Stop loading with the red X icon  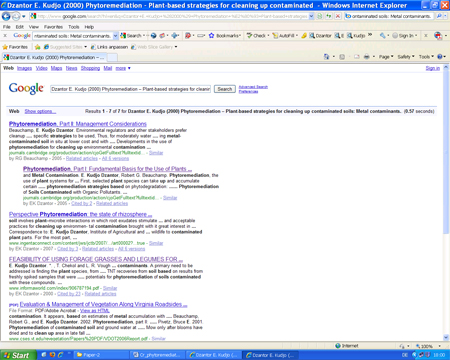pyautogui.click(x=338, y=16)
